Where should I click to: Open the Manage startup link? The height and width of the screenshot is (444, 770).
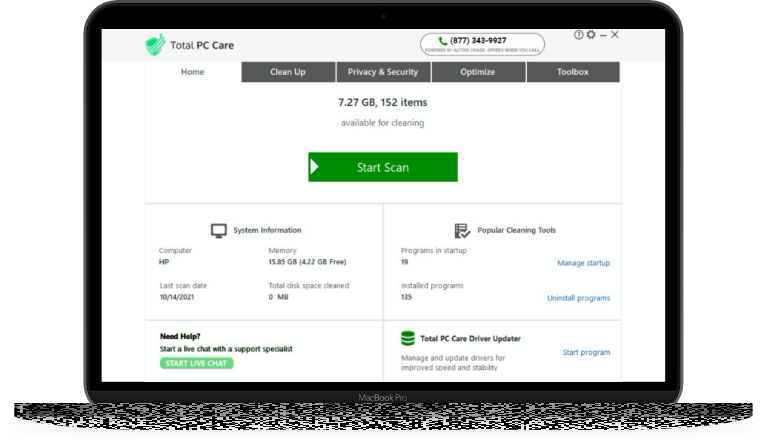(x=583, y=263)
